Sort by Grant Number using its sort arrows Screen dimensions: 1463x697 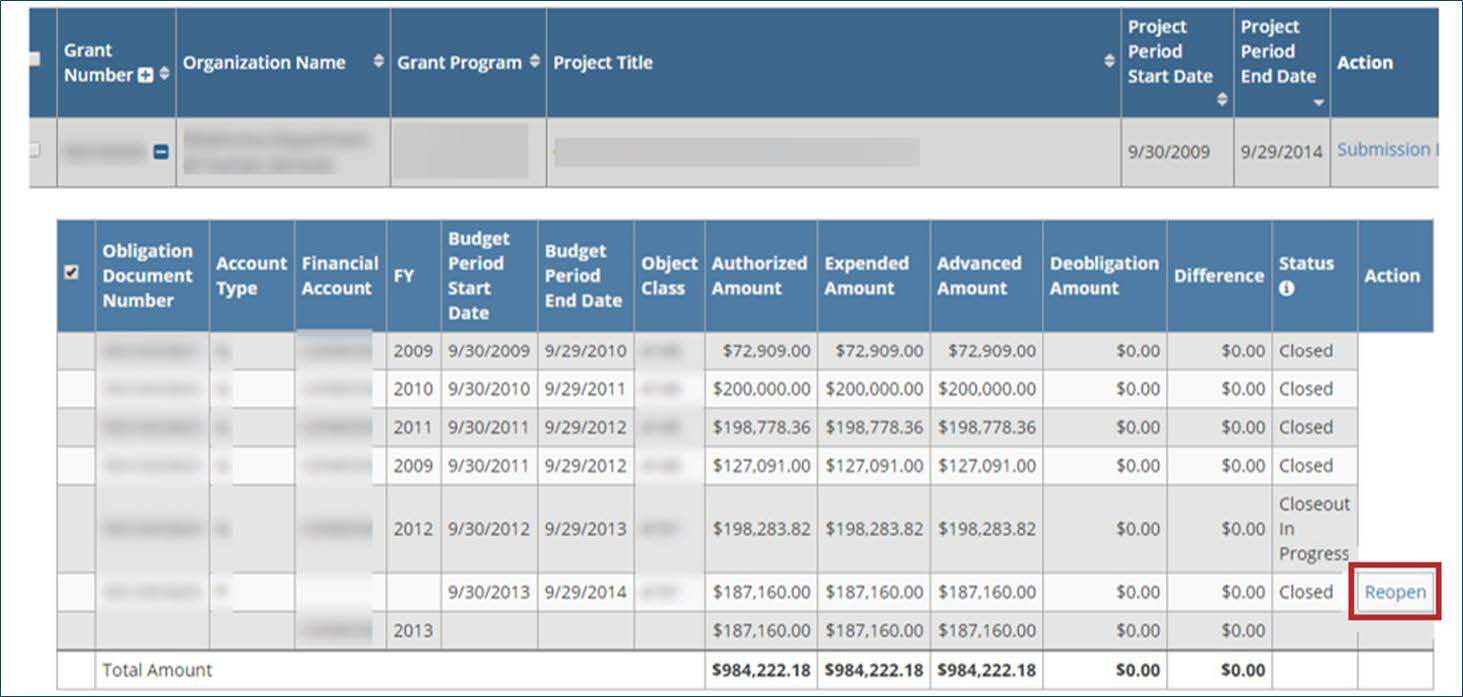pyautogui.click(x=164, y=76)
